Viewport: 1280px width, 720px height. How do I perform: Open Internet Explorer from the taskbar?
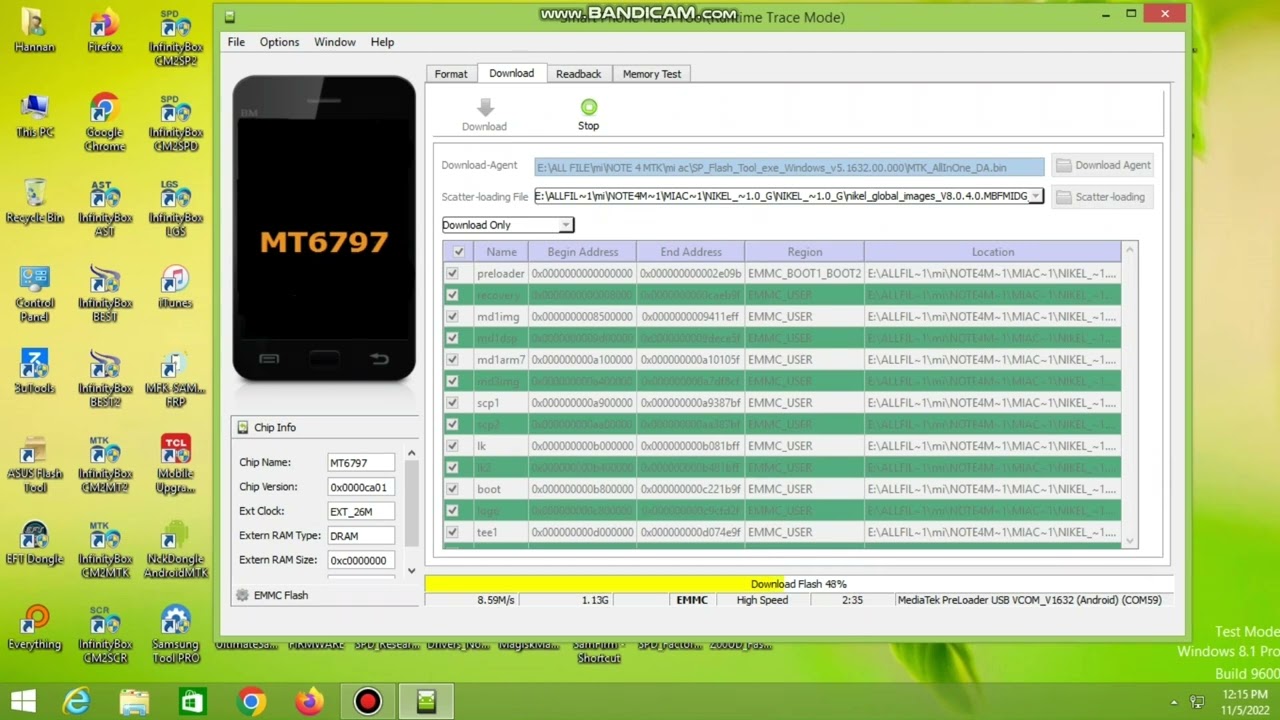77,701
